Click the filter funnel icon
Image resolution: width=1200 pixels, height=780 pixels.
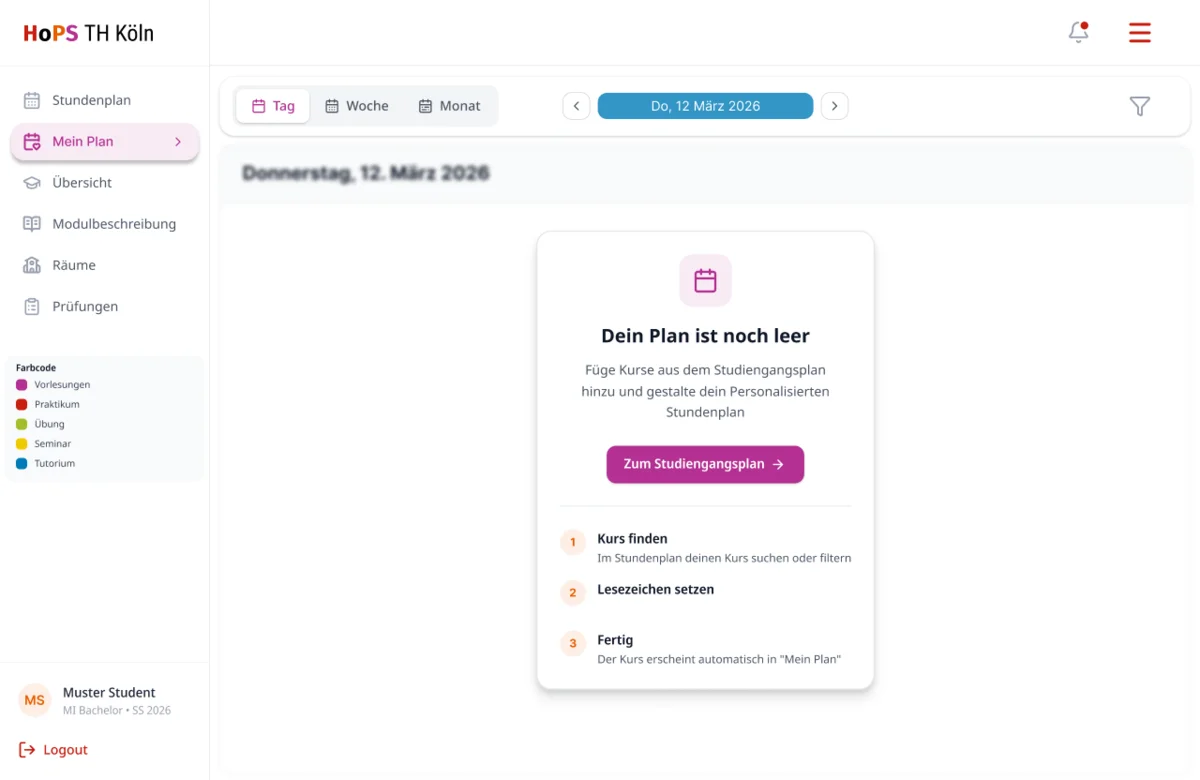(x=1139, y=106)
